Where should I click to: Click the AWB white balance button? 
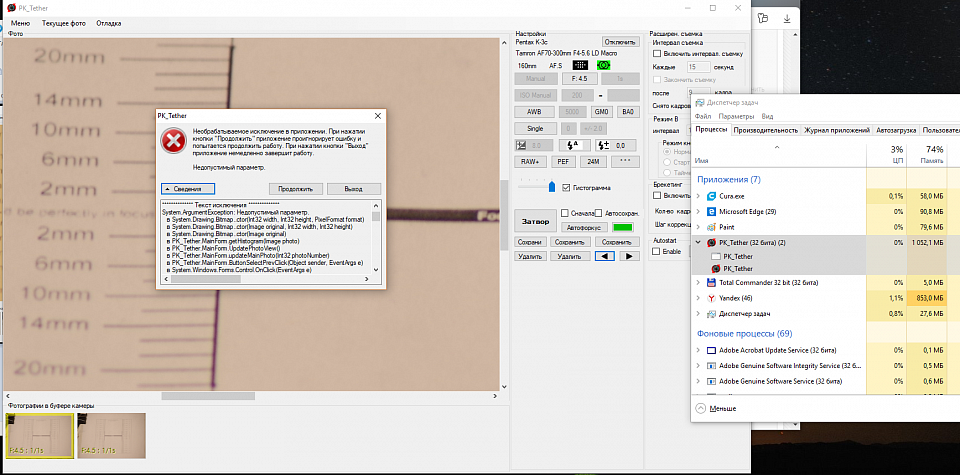click(x=535, y=112)
